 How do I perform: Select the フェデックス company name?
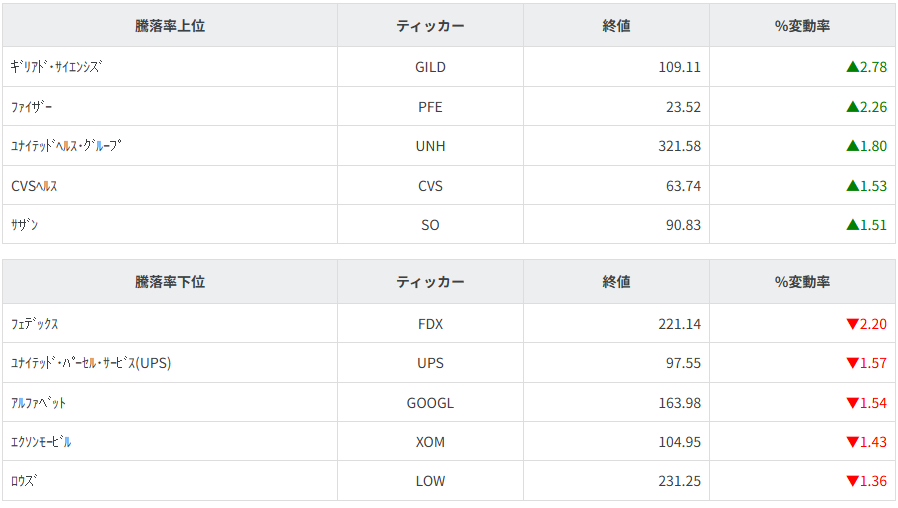click(35, 324)
